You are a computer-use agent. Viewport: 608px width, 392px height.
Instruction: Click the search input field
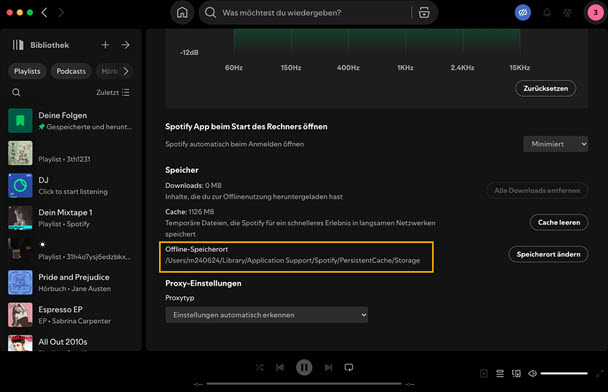(315, 13)
